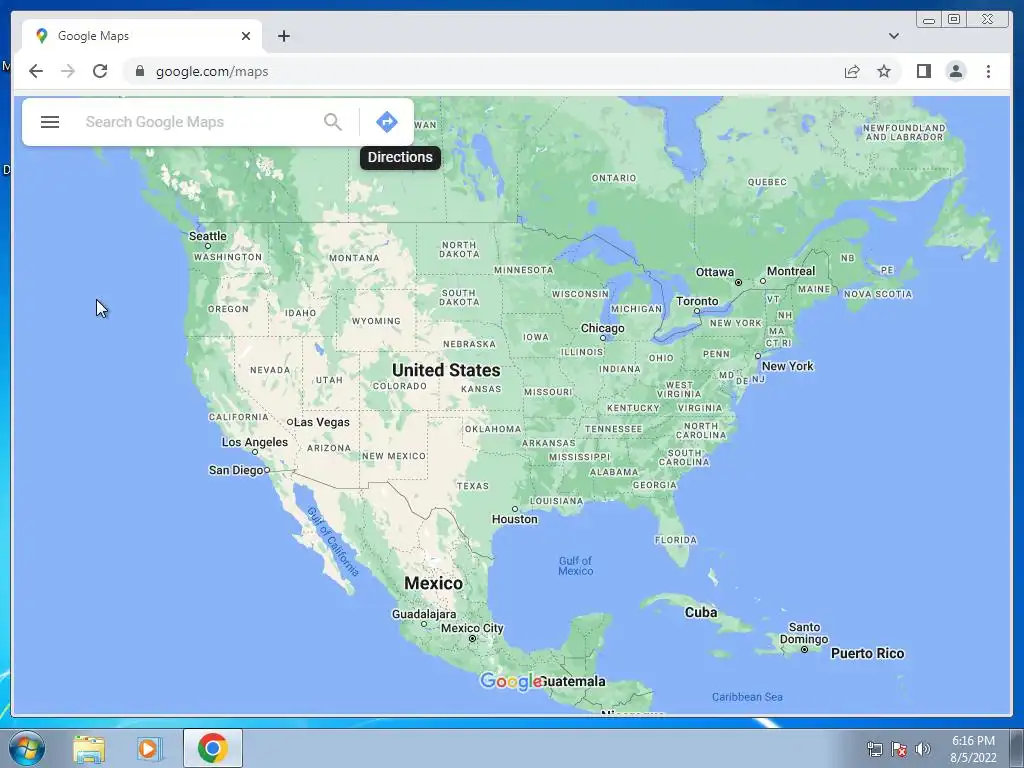The width and height of the screenshot is (1024, 768).
Task: Click the CALIFORNIA state label
Action: point(238,417)
